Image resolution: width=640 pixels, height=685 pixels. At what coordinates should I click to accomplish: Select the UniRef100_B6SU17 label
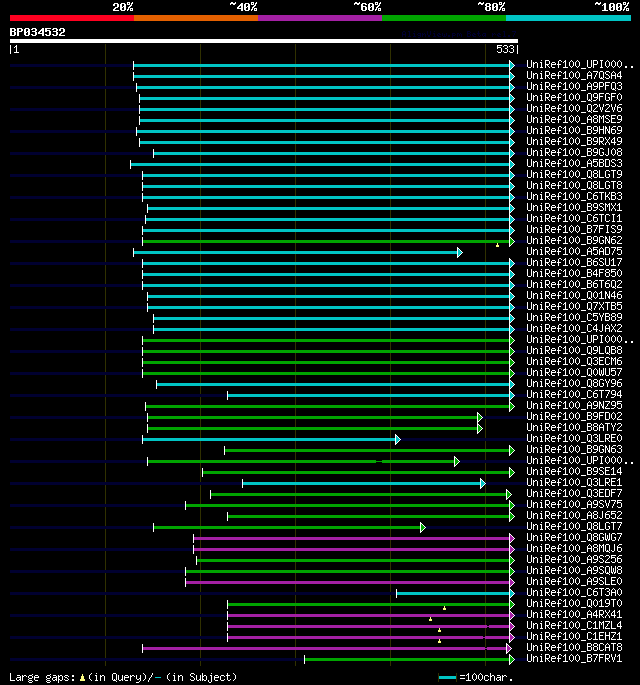(x=574, y=263)
